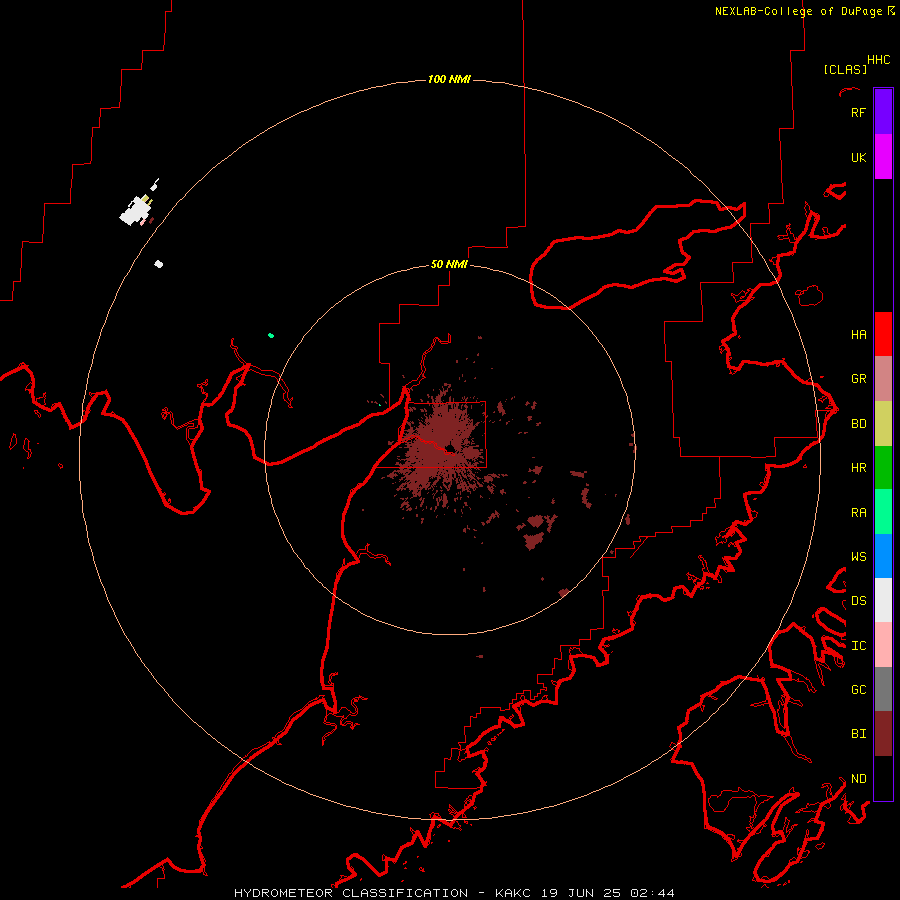Screen dimensions: 900x900
Task: Click the RF legend label
Action: (858, 112)
